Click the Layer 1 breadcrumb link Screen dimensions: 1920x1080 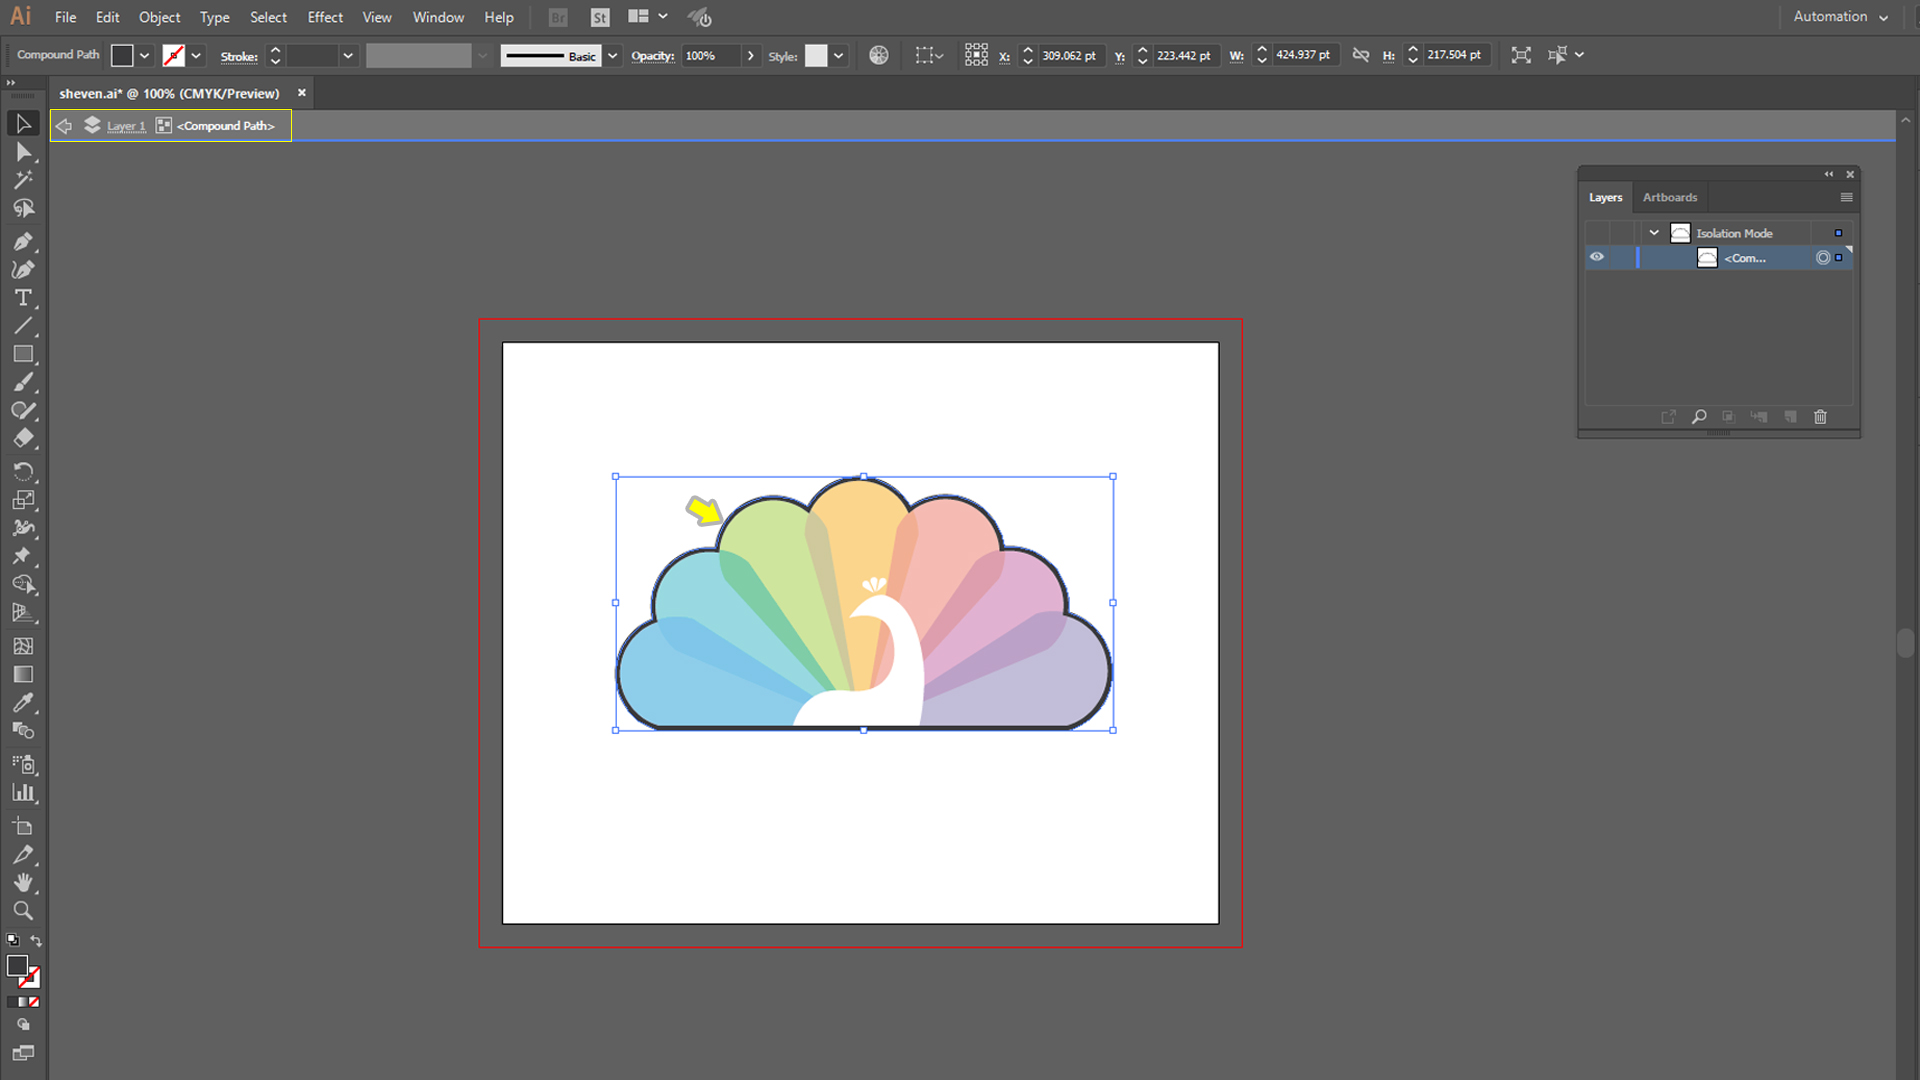(x=126, y=126)
